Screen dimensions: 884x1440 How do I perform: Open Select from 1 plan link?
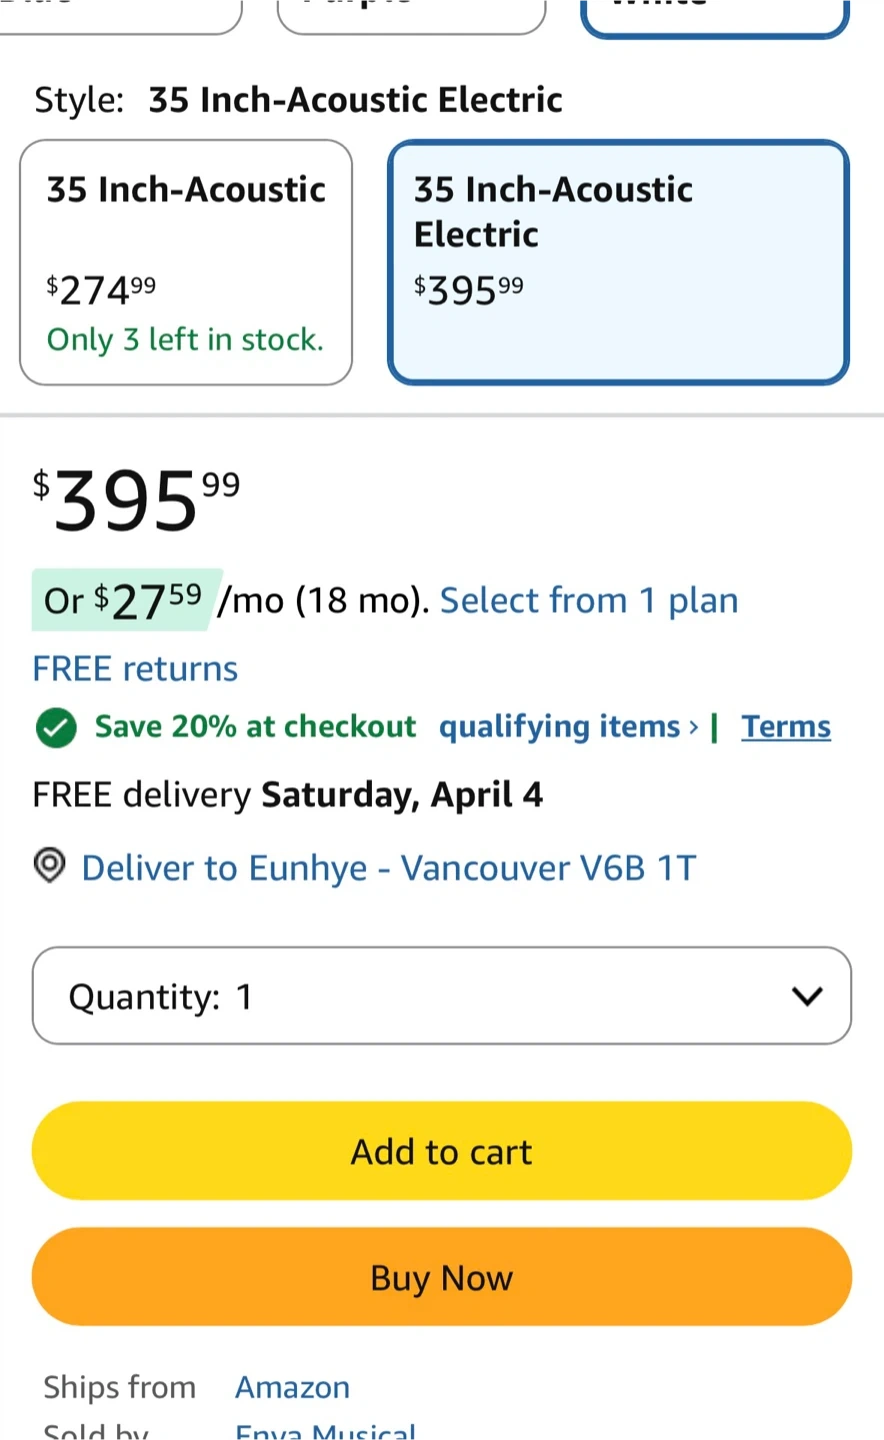[589, 601]
